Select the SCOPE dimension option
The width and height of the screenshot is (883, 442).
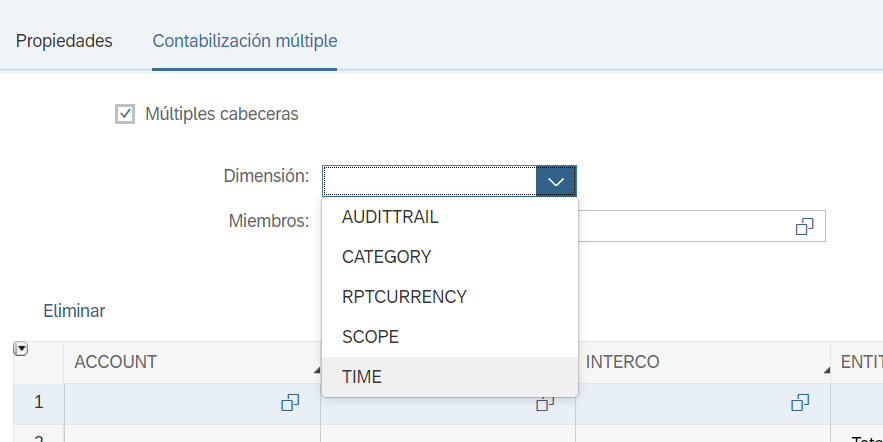[370, 337]
